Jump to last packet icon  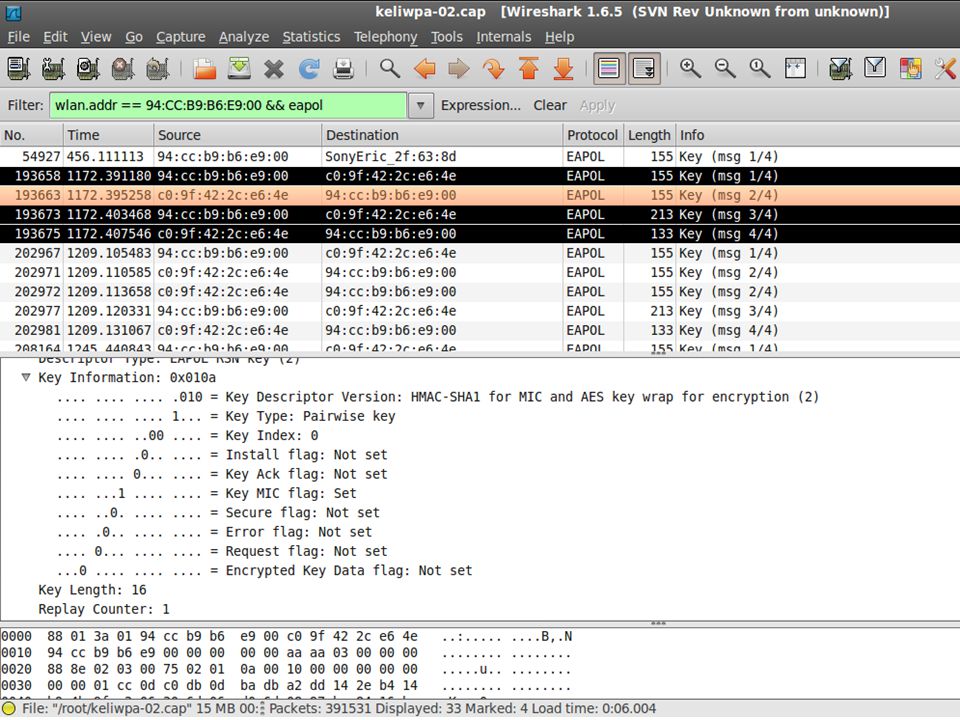point(563,68)
